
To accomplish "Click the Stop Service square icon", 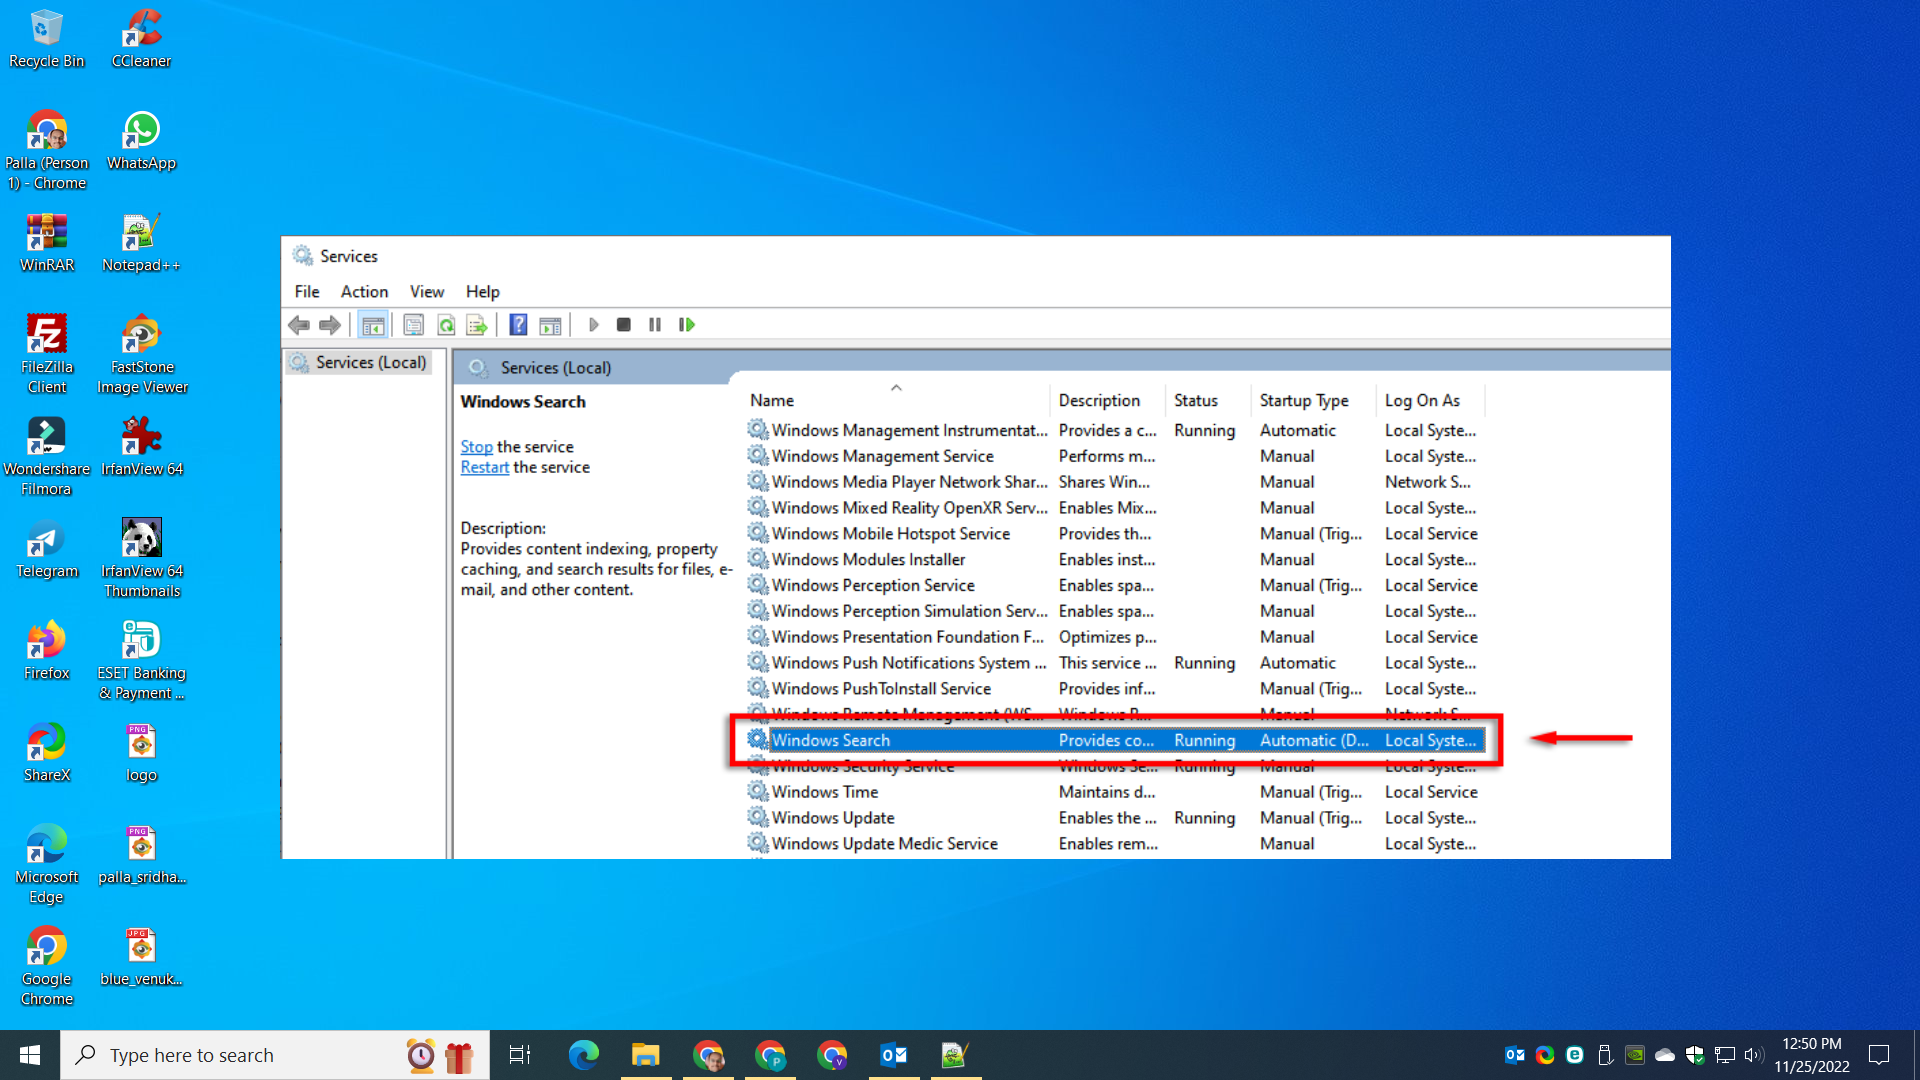I will pyautogui.click(x=624, y=325).
